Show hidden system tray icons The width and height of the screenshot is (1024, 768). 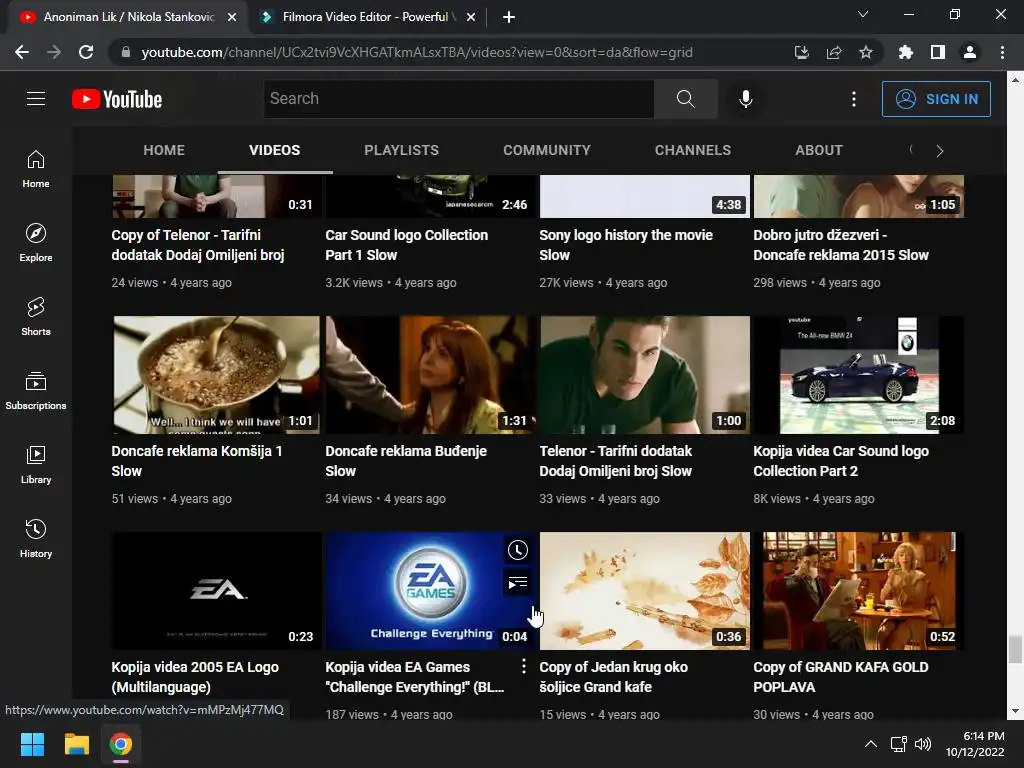coord(871,744)
